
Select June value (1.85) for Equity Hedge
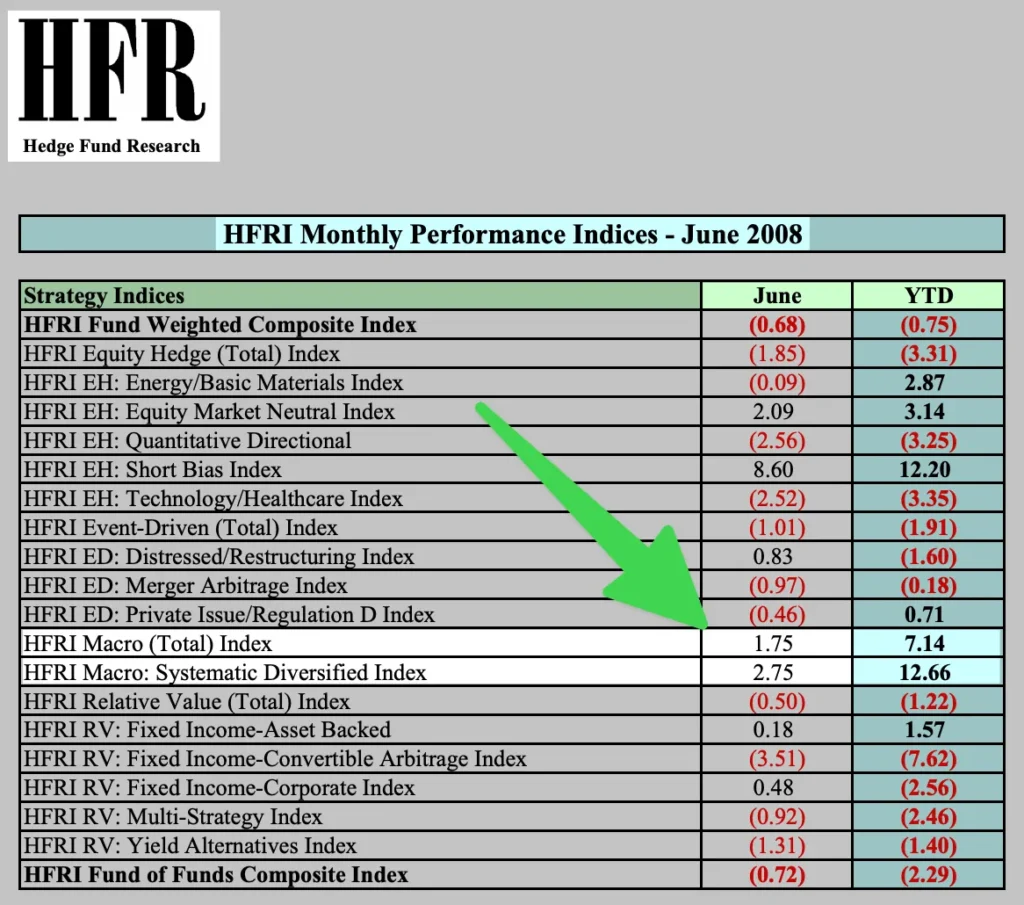[x=777, y=354]
